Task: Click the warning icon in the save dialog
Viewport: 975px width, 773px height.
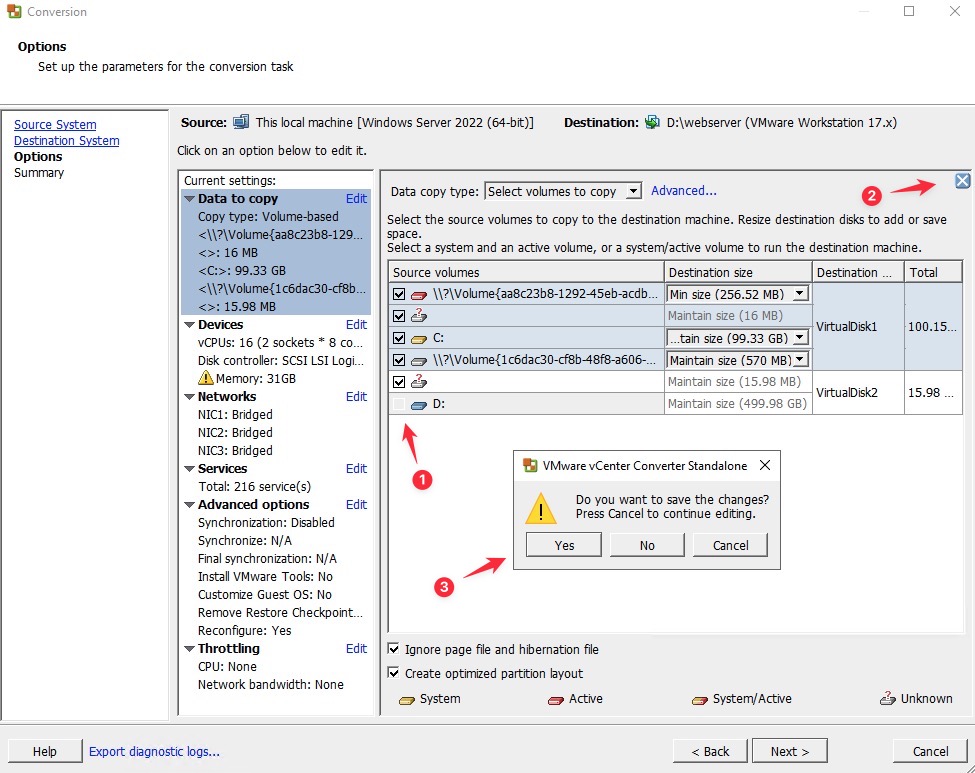Action: [x=540, y=508]
